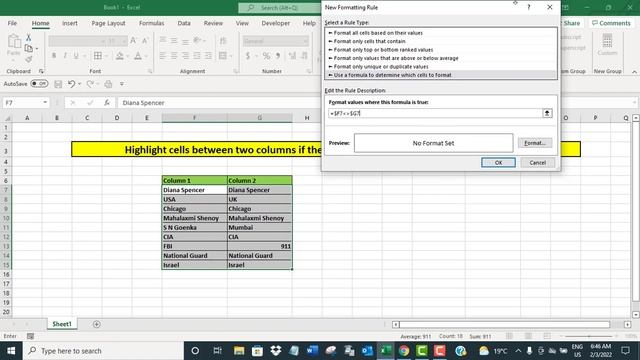Click the horizontal scrollbar of the sheet
The height and width of the screenshot is (360, 640).
click(x=504, y=324)
